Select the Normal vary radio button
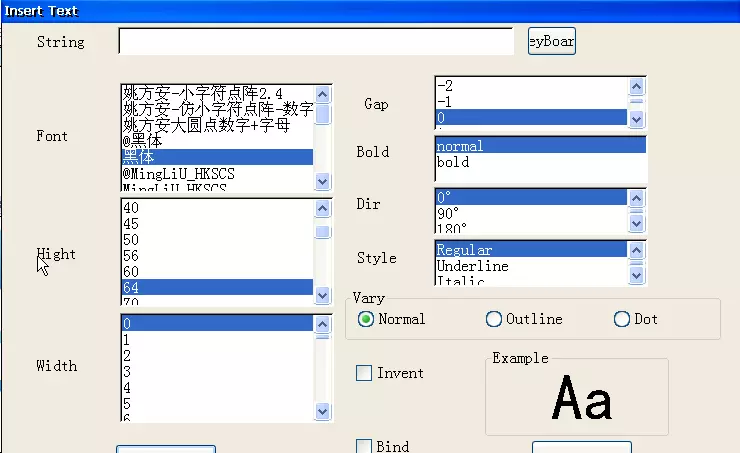The width and height of the screenshot is (740, 453). (x=366, y=319)
